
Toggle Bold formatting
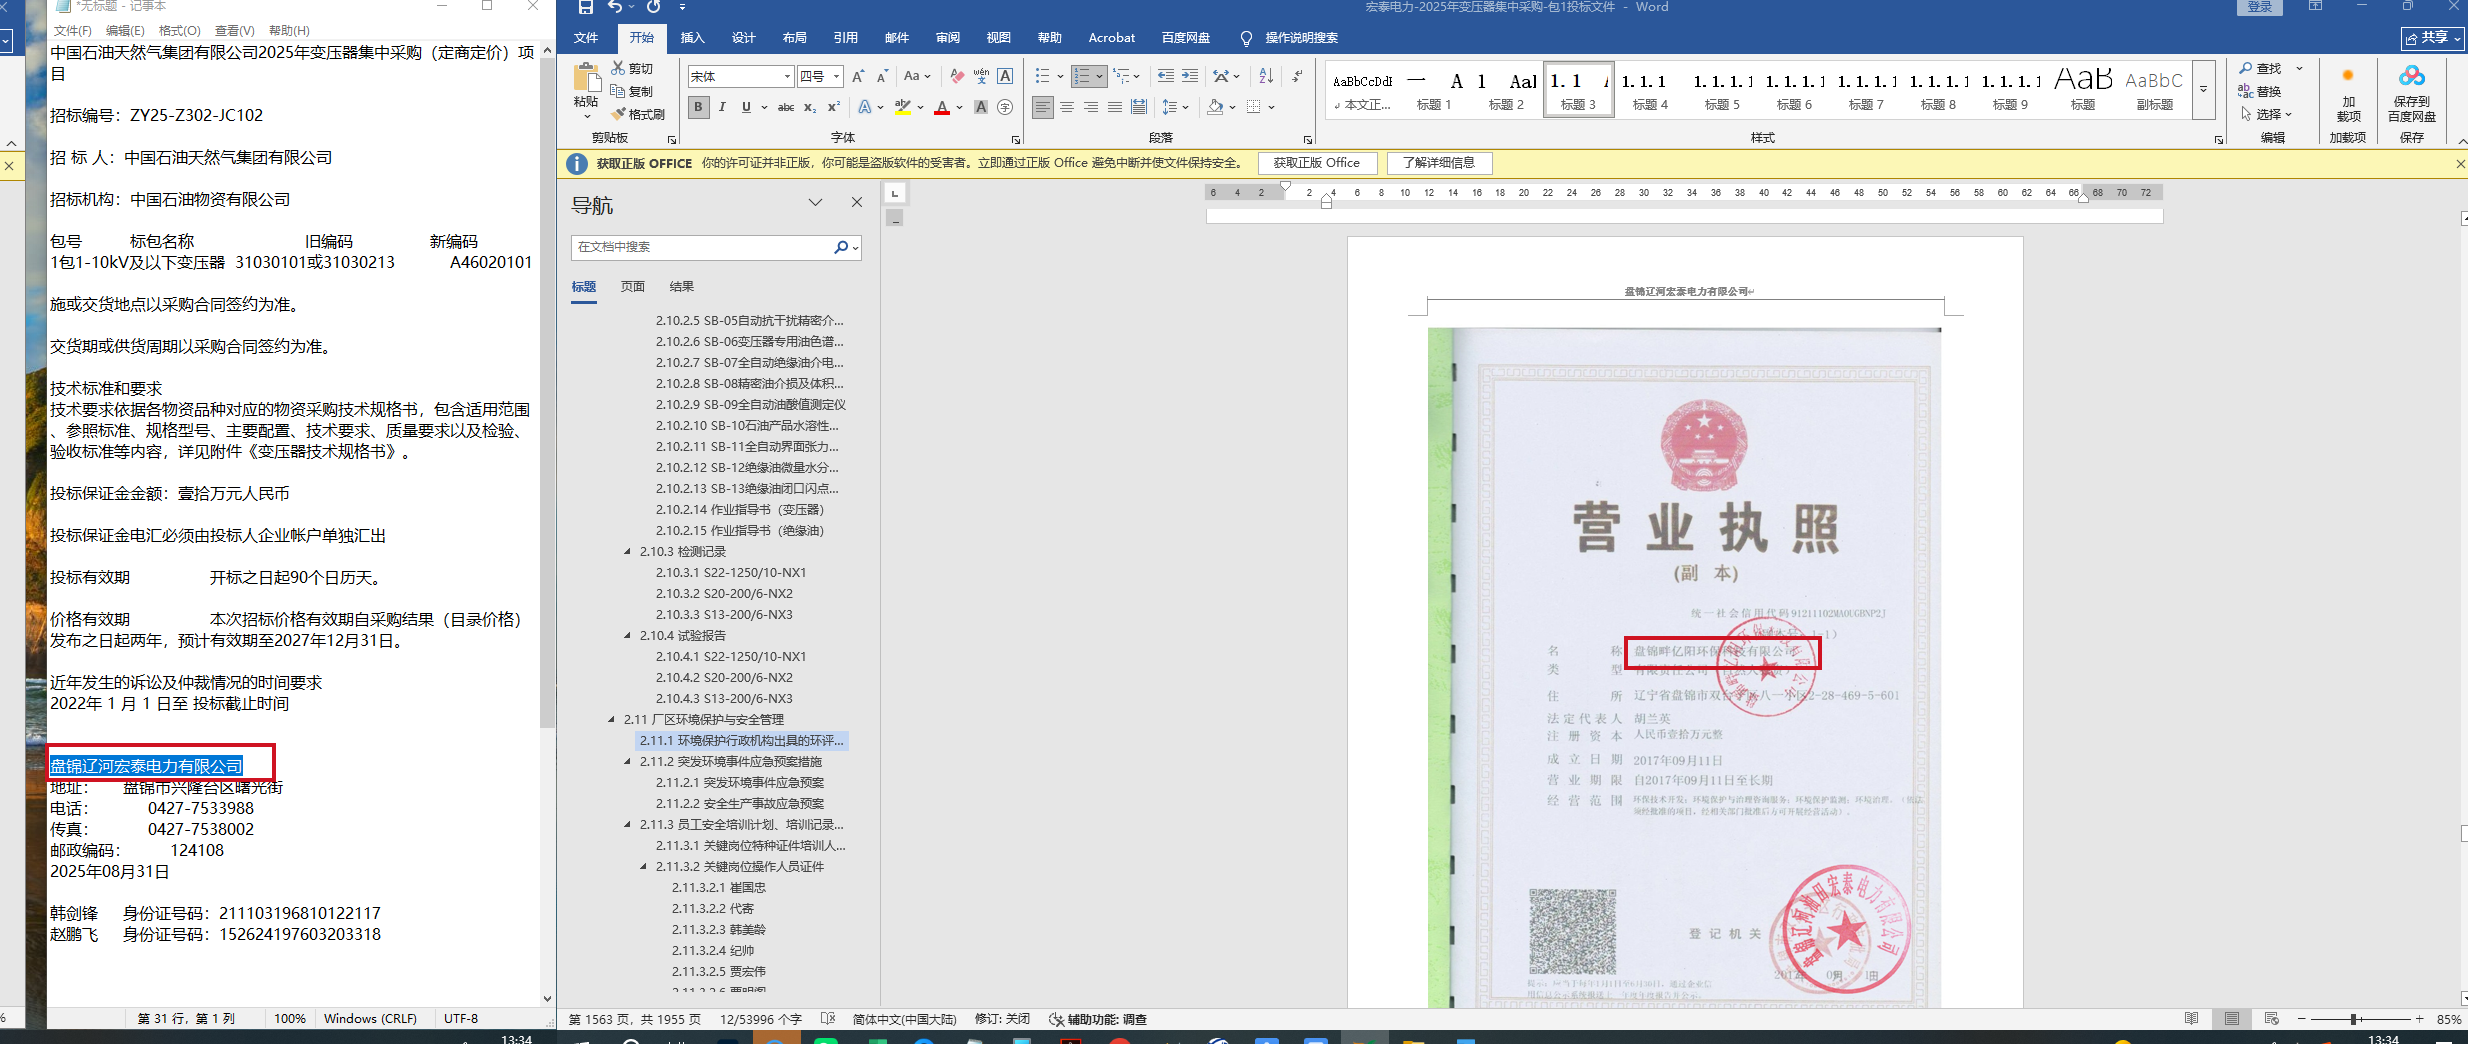click(x=698, y=107)
